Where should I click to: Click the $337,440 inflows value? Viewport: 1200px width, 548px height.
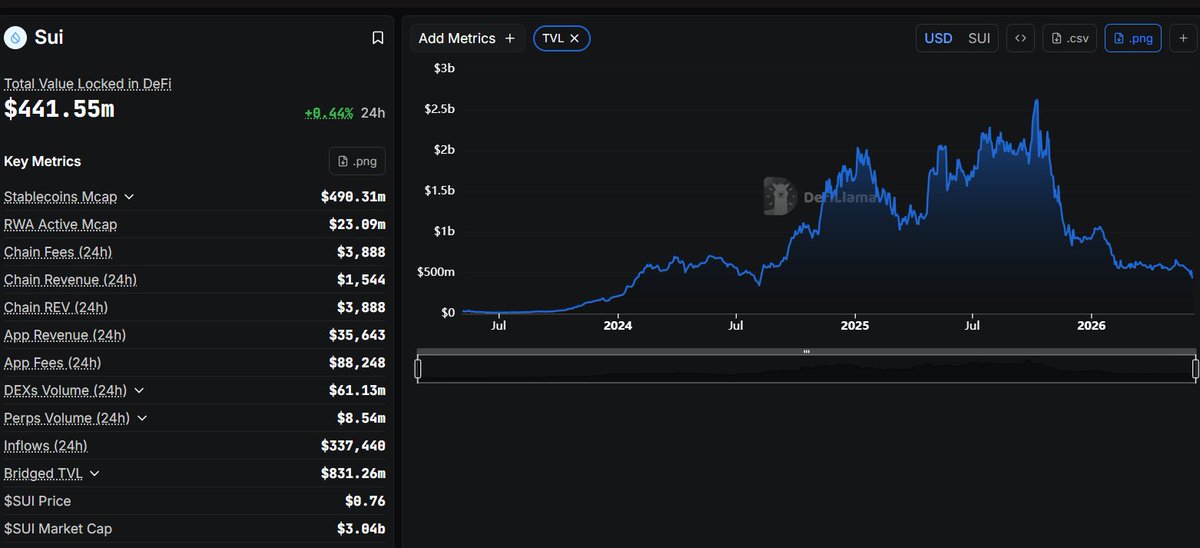coord(353,446)
